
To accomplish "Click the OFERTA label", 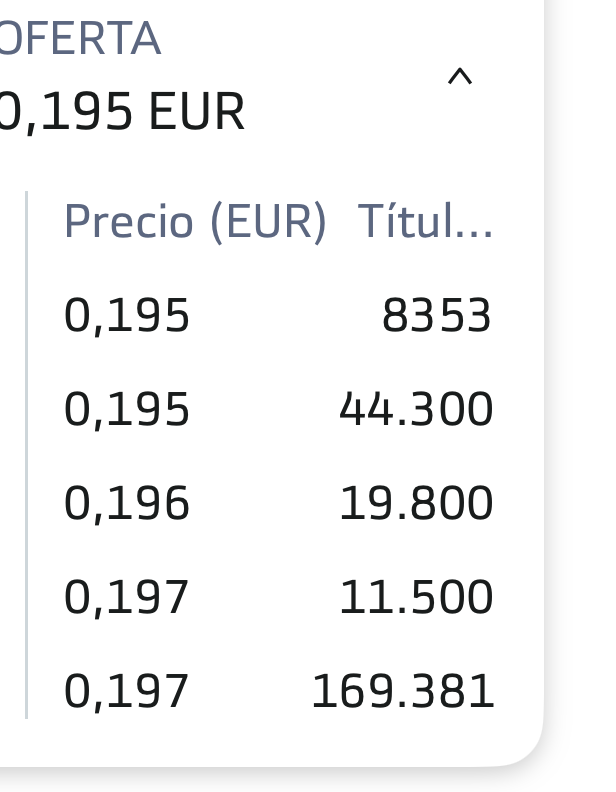I will point(80,38).
